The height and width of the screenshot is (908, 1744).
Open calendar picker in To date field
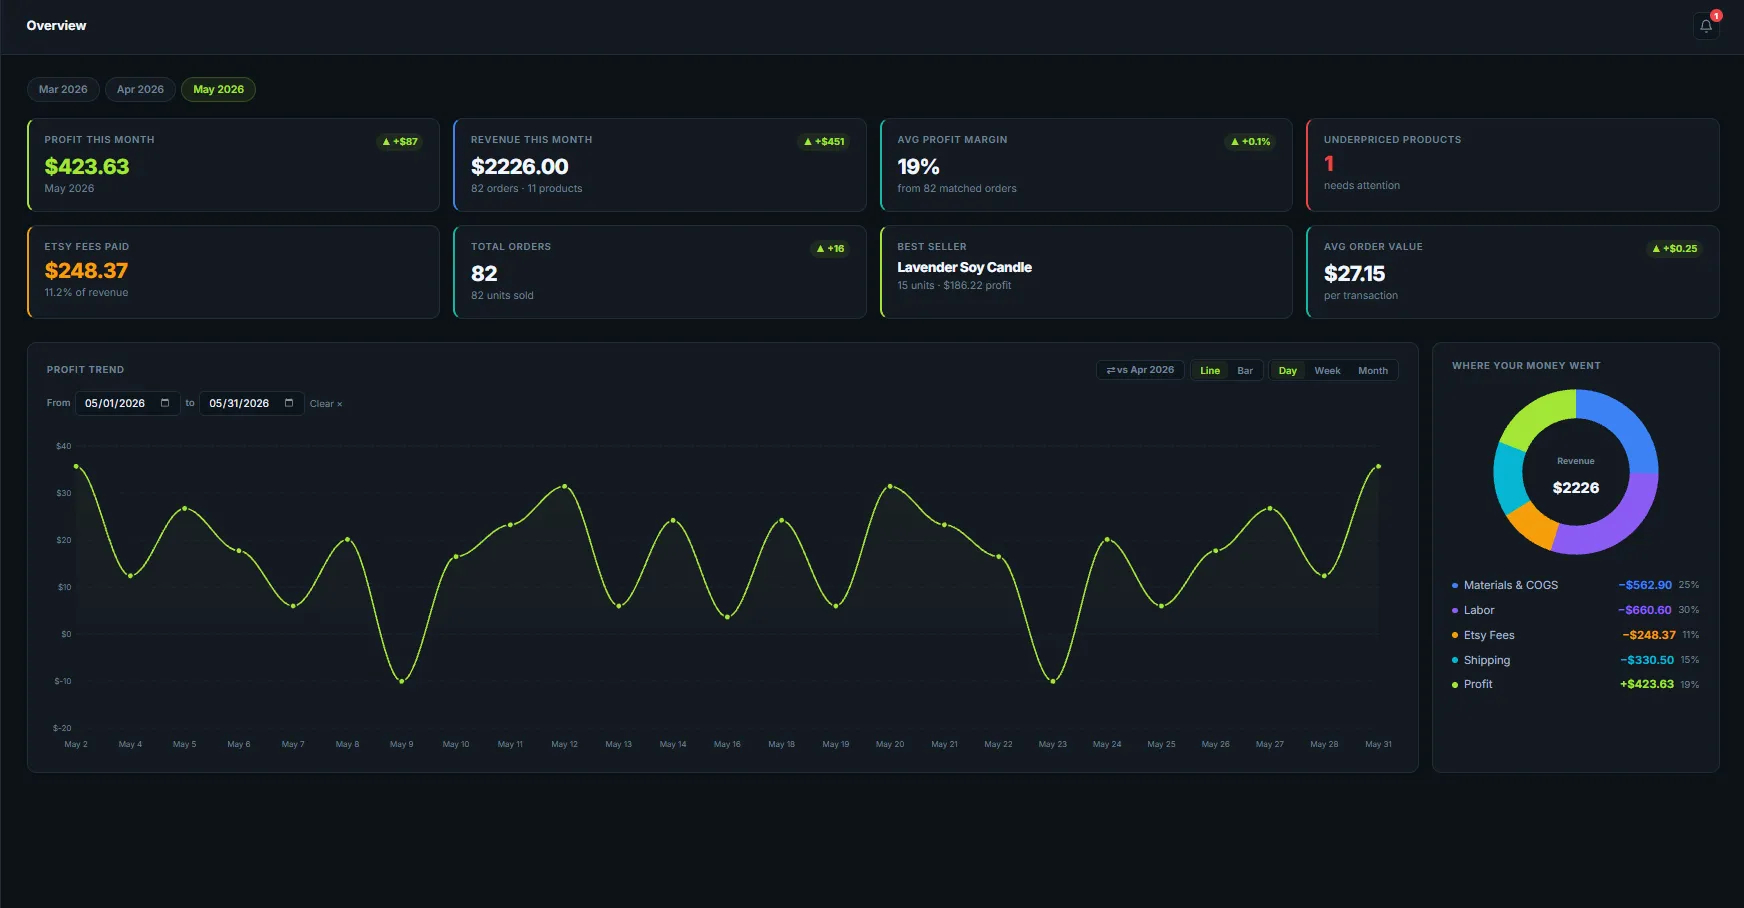click(x=289, y=403)
